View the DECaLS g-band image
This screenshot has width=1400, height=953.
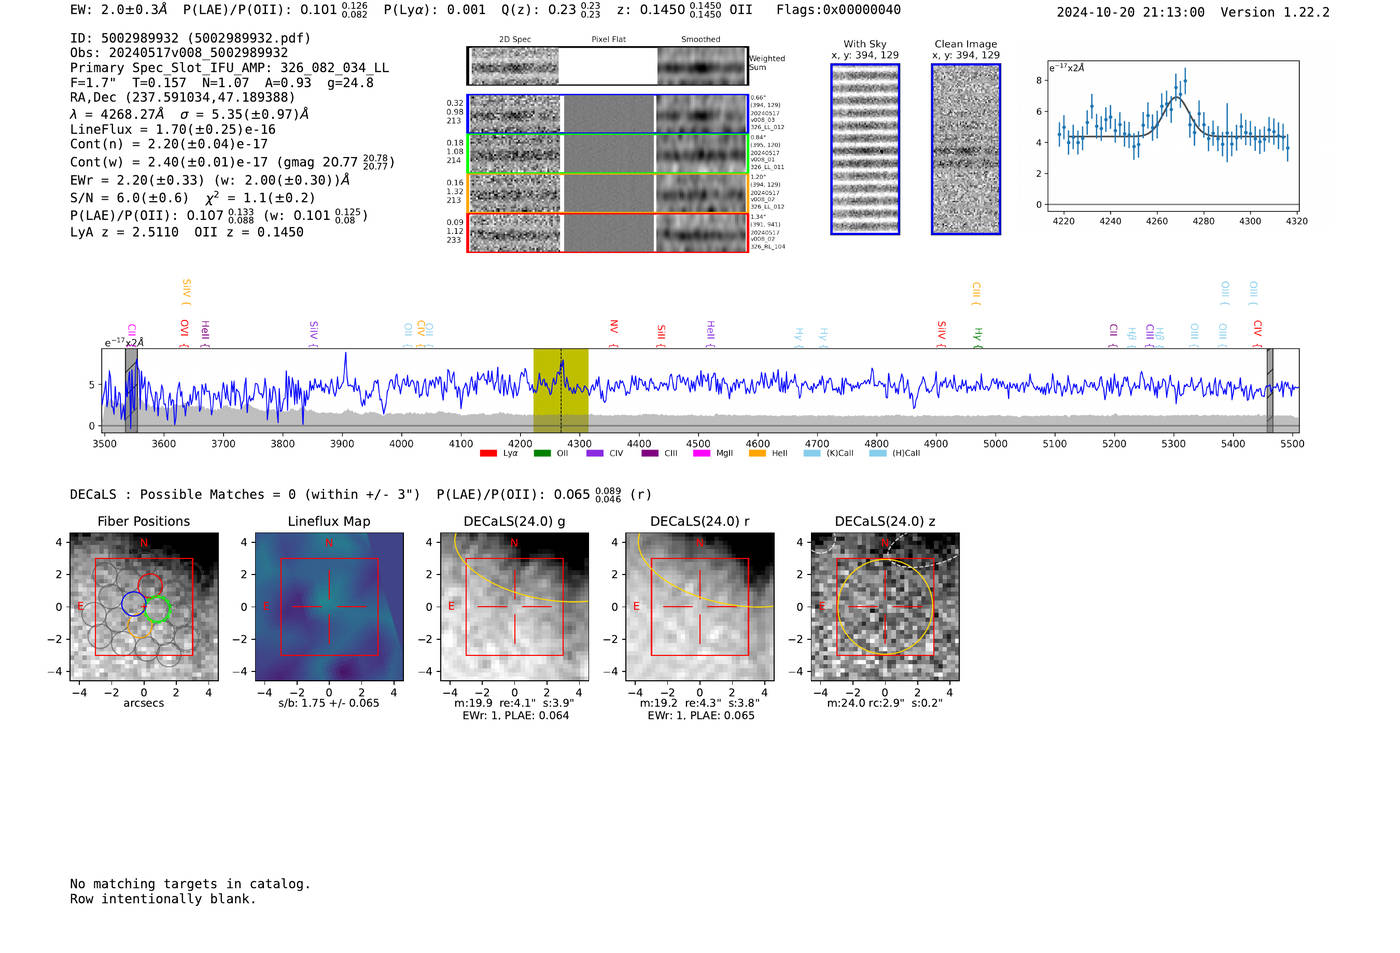515,607
